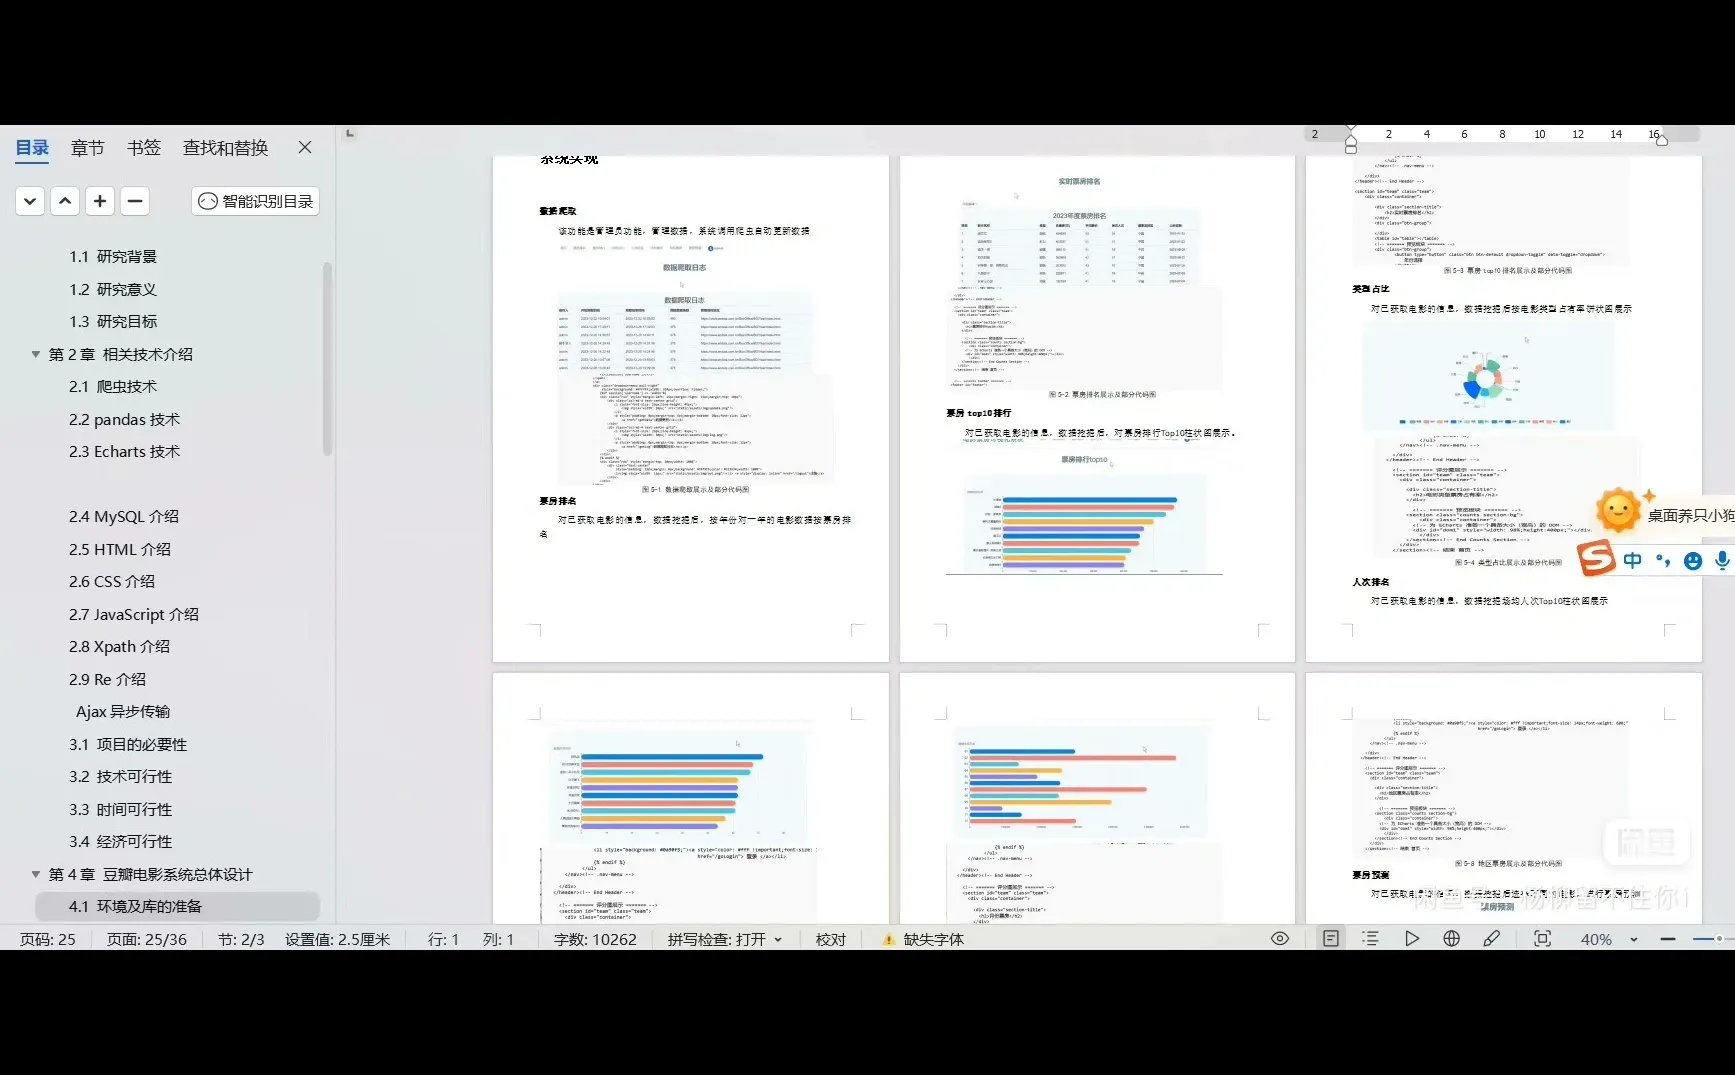Go to heading 2.4 MySQL 介绍
The image size is (1735, 1075).
tap(124, 517)
